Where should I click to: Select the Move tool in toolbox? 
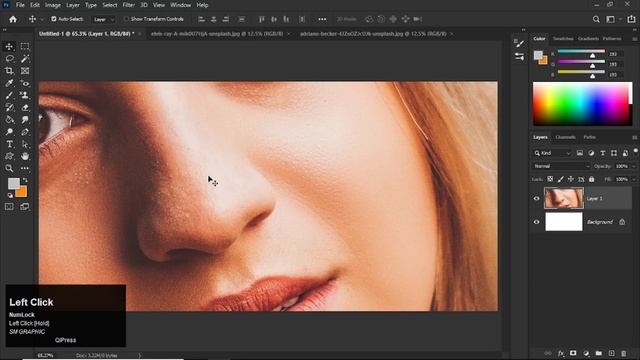[9, 47]
